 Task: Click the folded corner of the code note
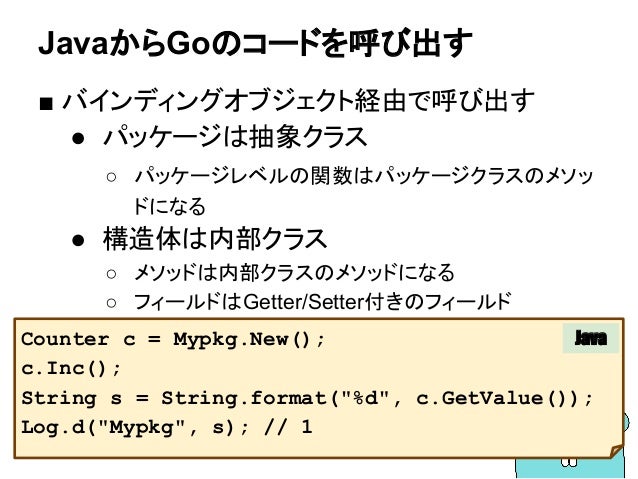615,451
